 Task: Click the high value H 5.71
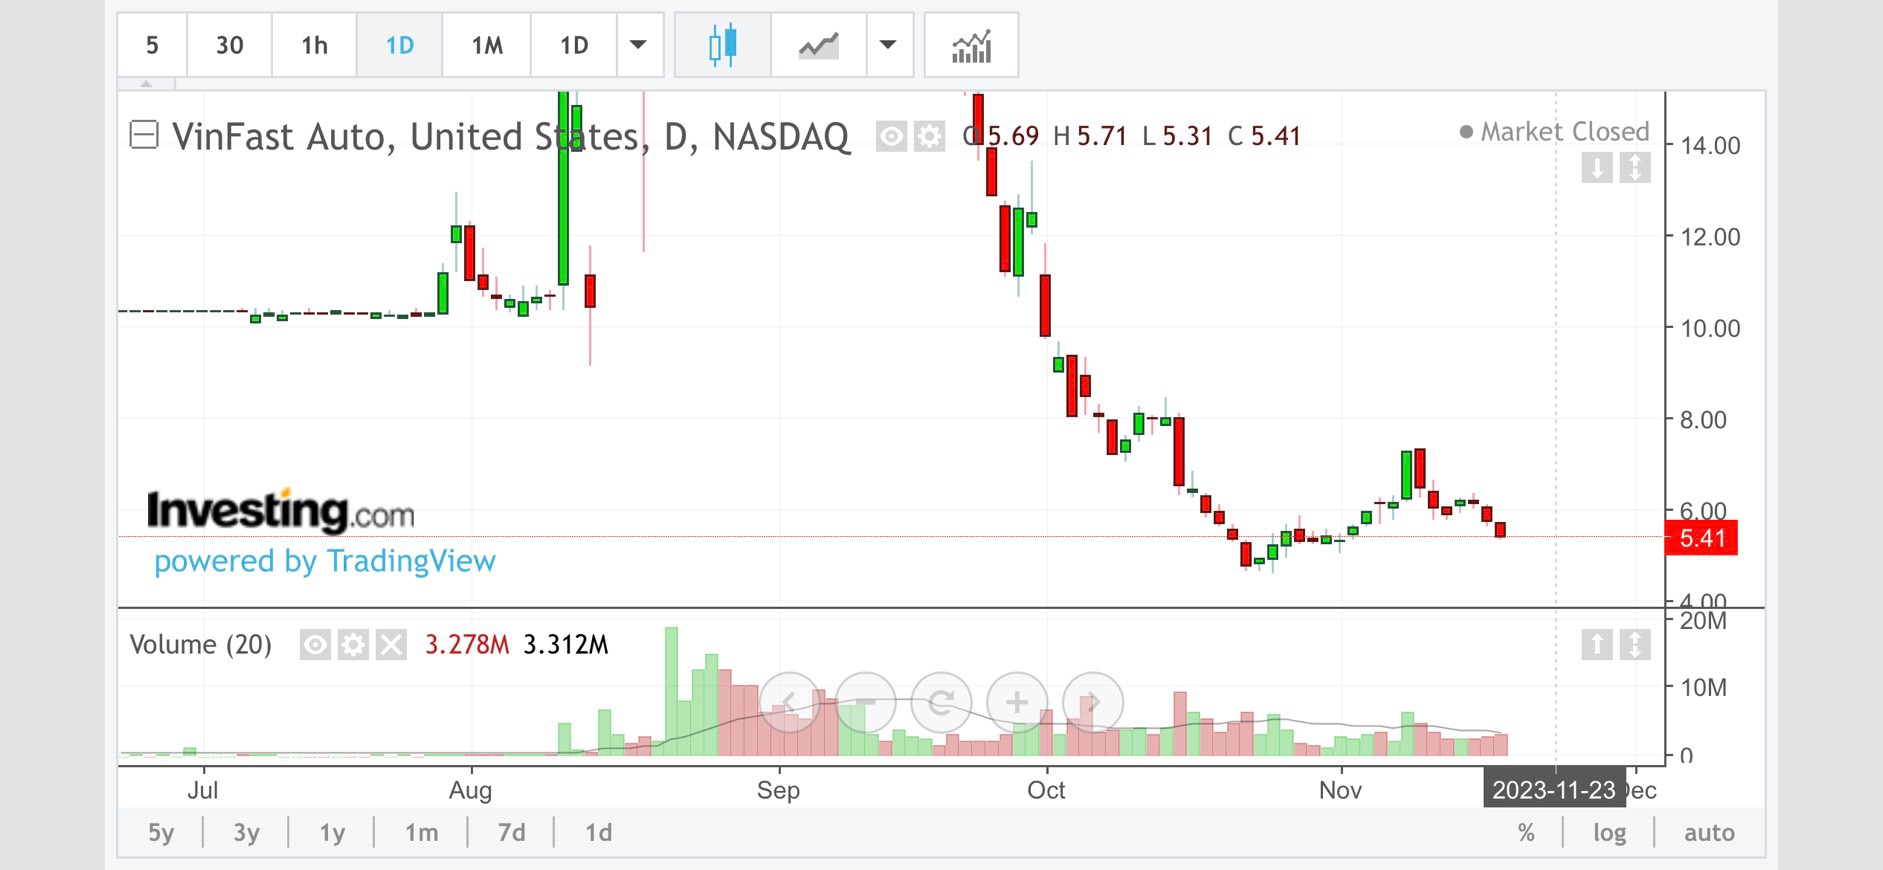1090,136
